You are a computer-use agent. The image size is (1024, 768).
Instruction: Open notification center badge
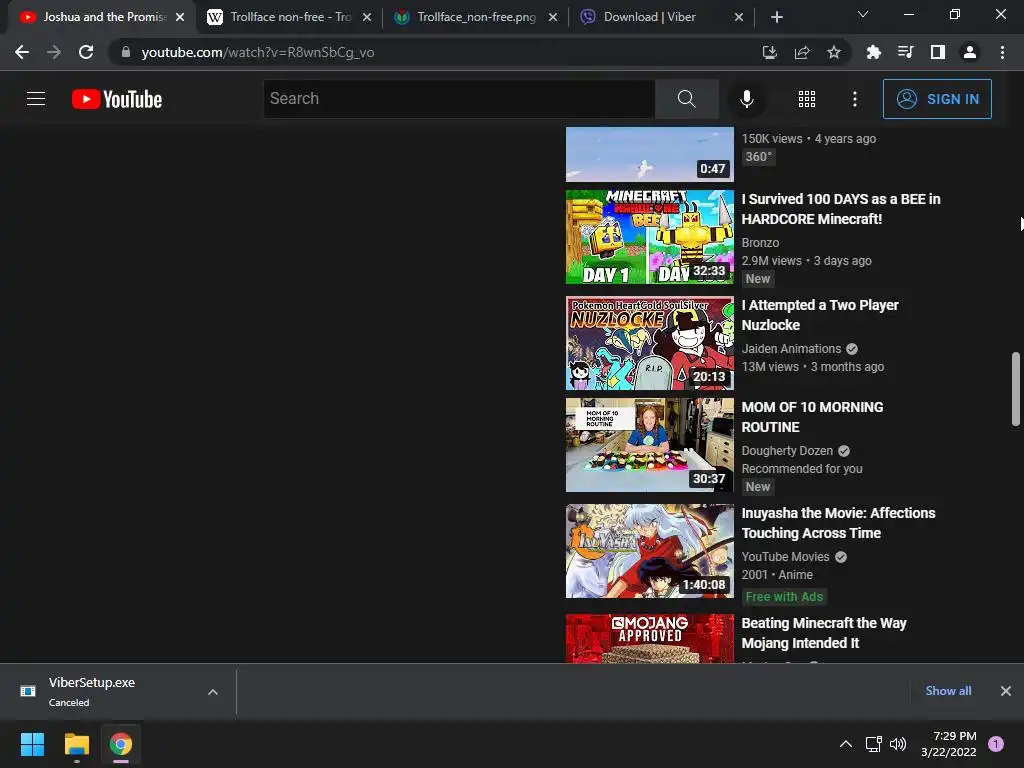[996, 743]
